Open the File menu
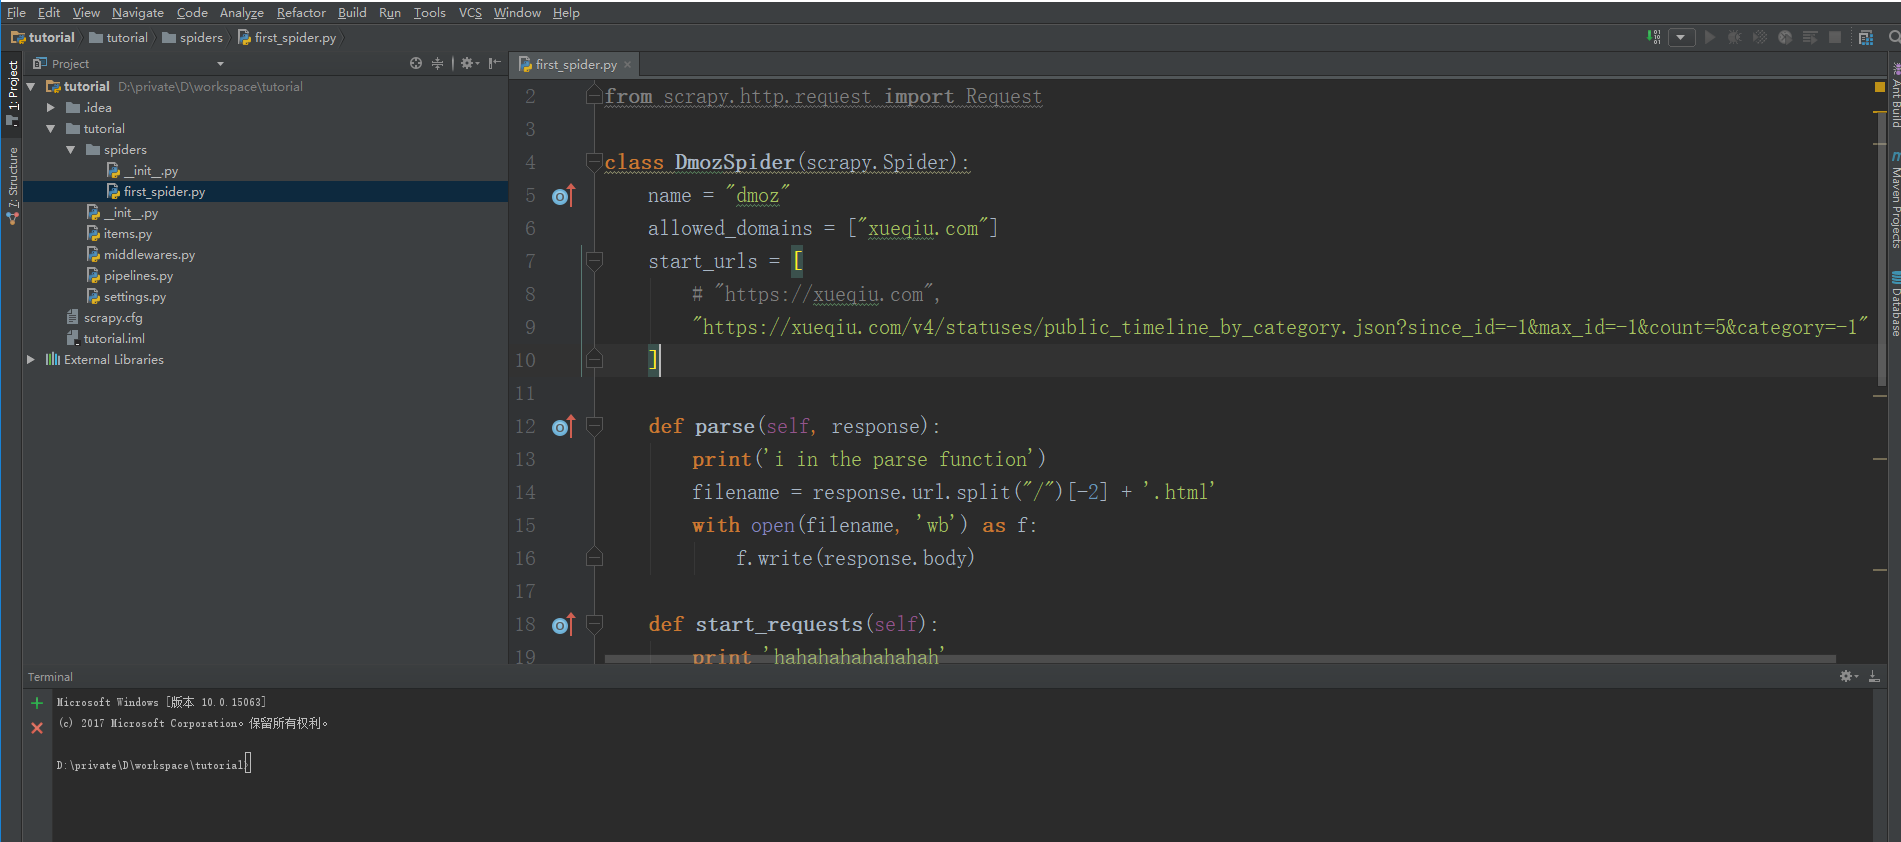Screen dimensions: 1901x842 click(x=16, y=12)
